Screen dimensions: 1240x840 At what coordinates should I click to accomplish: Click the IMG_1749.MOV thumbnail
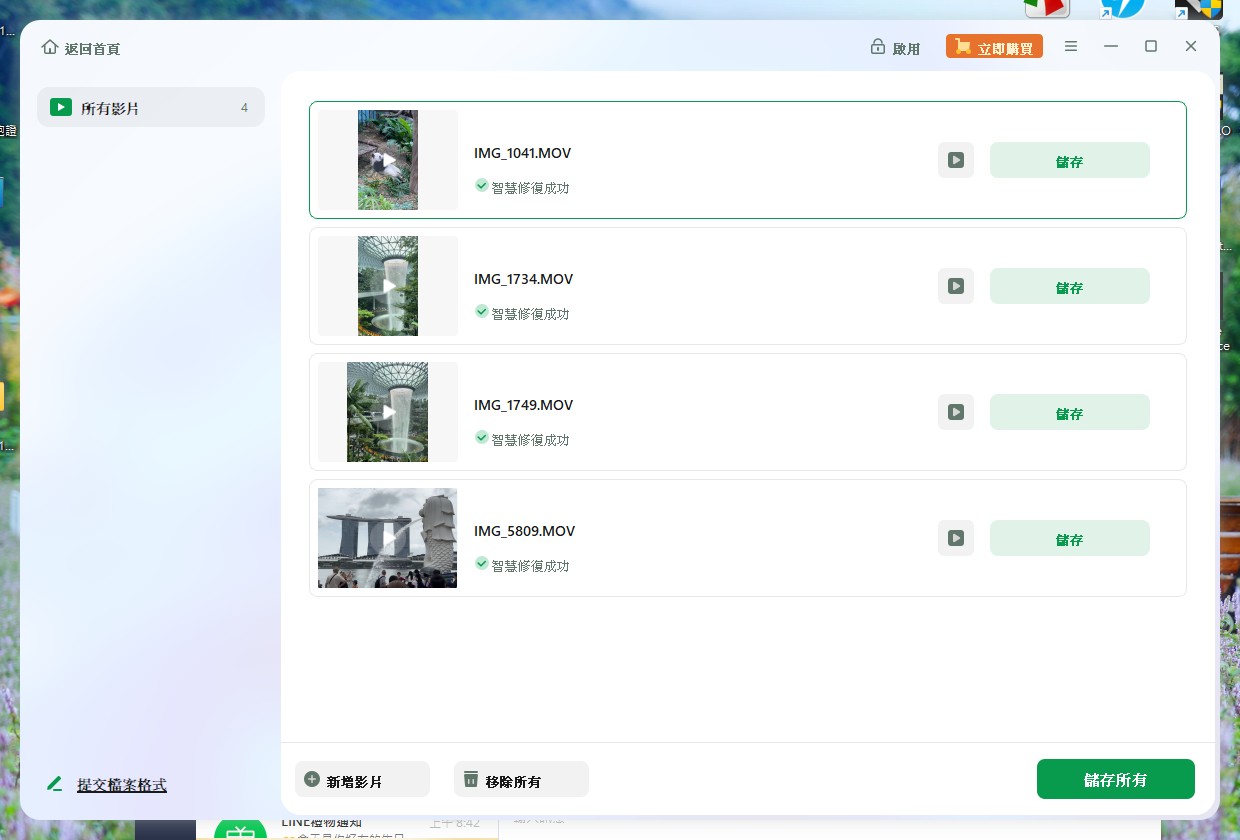(388, 412)
